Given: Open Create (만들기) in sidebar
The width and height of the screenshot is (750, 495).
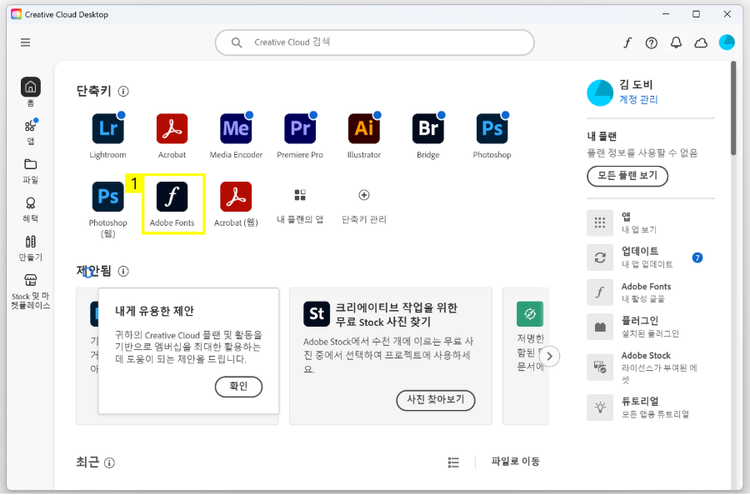Looking at the screenshot, I should coord(31,248).
